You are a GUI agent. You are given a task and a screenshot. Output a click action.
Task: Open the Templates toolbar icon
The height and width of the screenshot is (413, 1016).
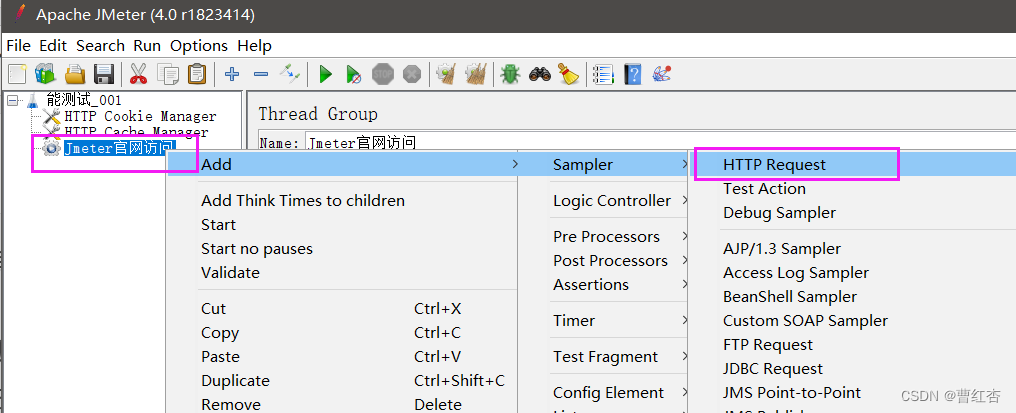coord(45,74)
